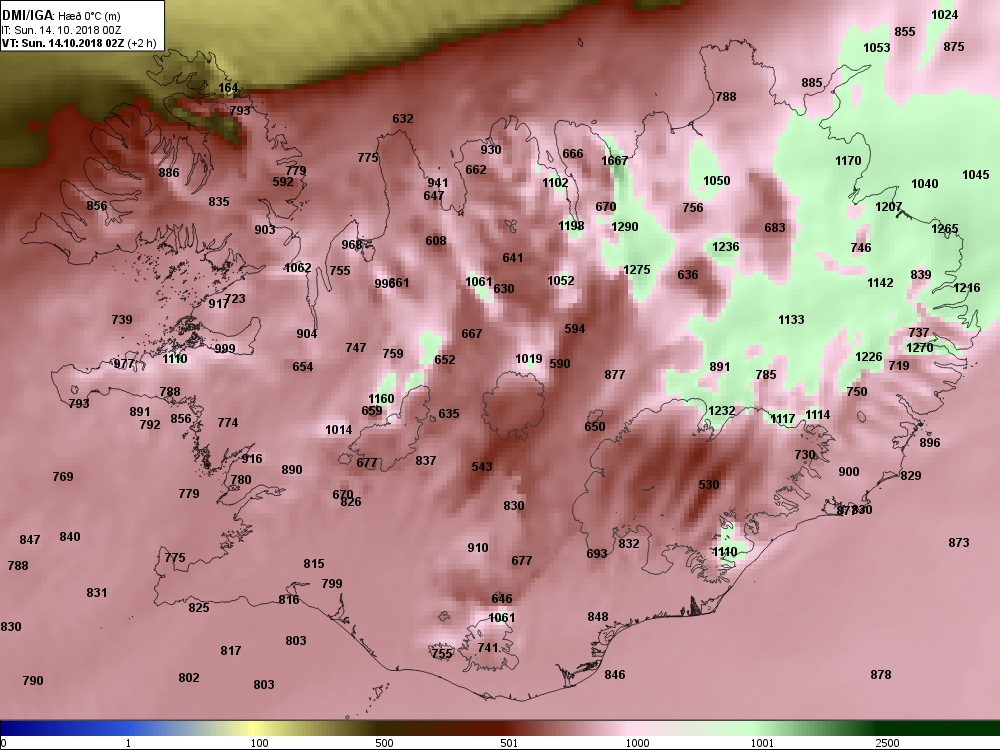Select the 1045 map value
Image resolution: width=1000 pixels, height=750 pixels.
pos(976,175)
